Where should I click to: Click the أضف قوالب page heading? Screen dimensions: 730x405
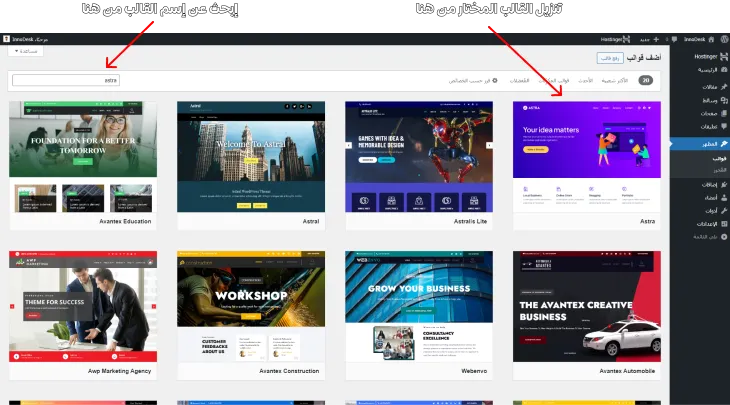pyautogui.click(x=644, y=57)
